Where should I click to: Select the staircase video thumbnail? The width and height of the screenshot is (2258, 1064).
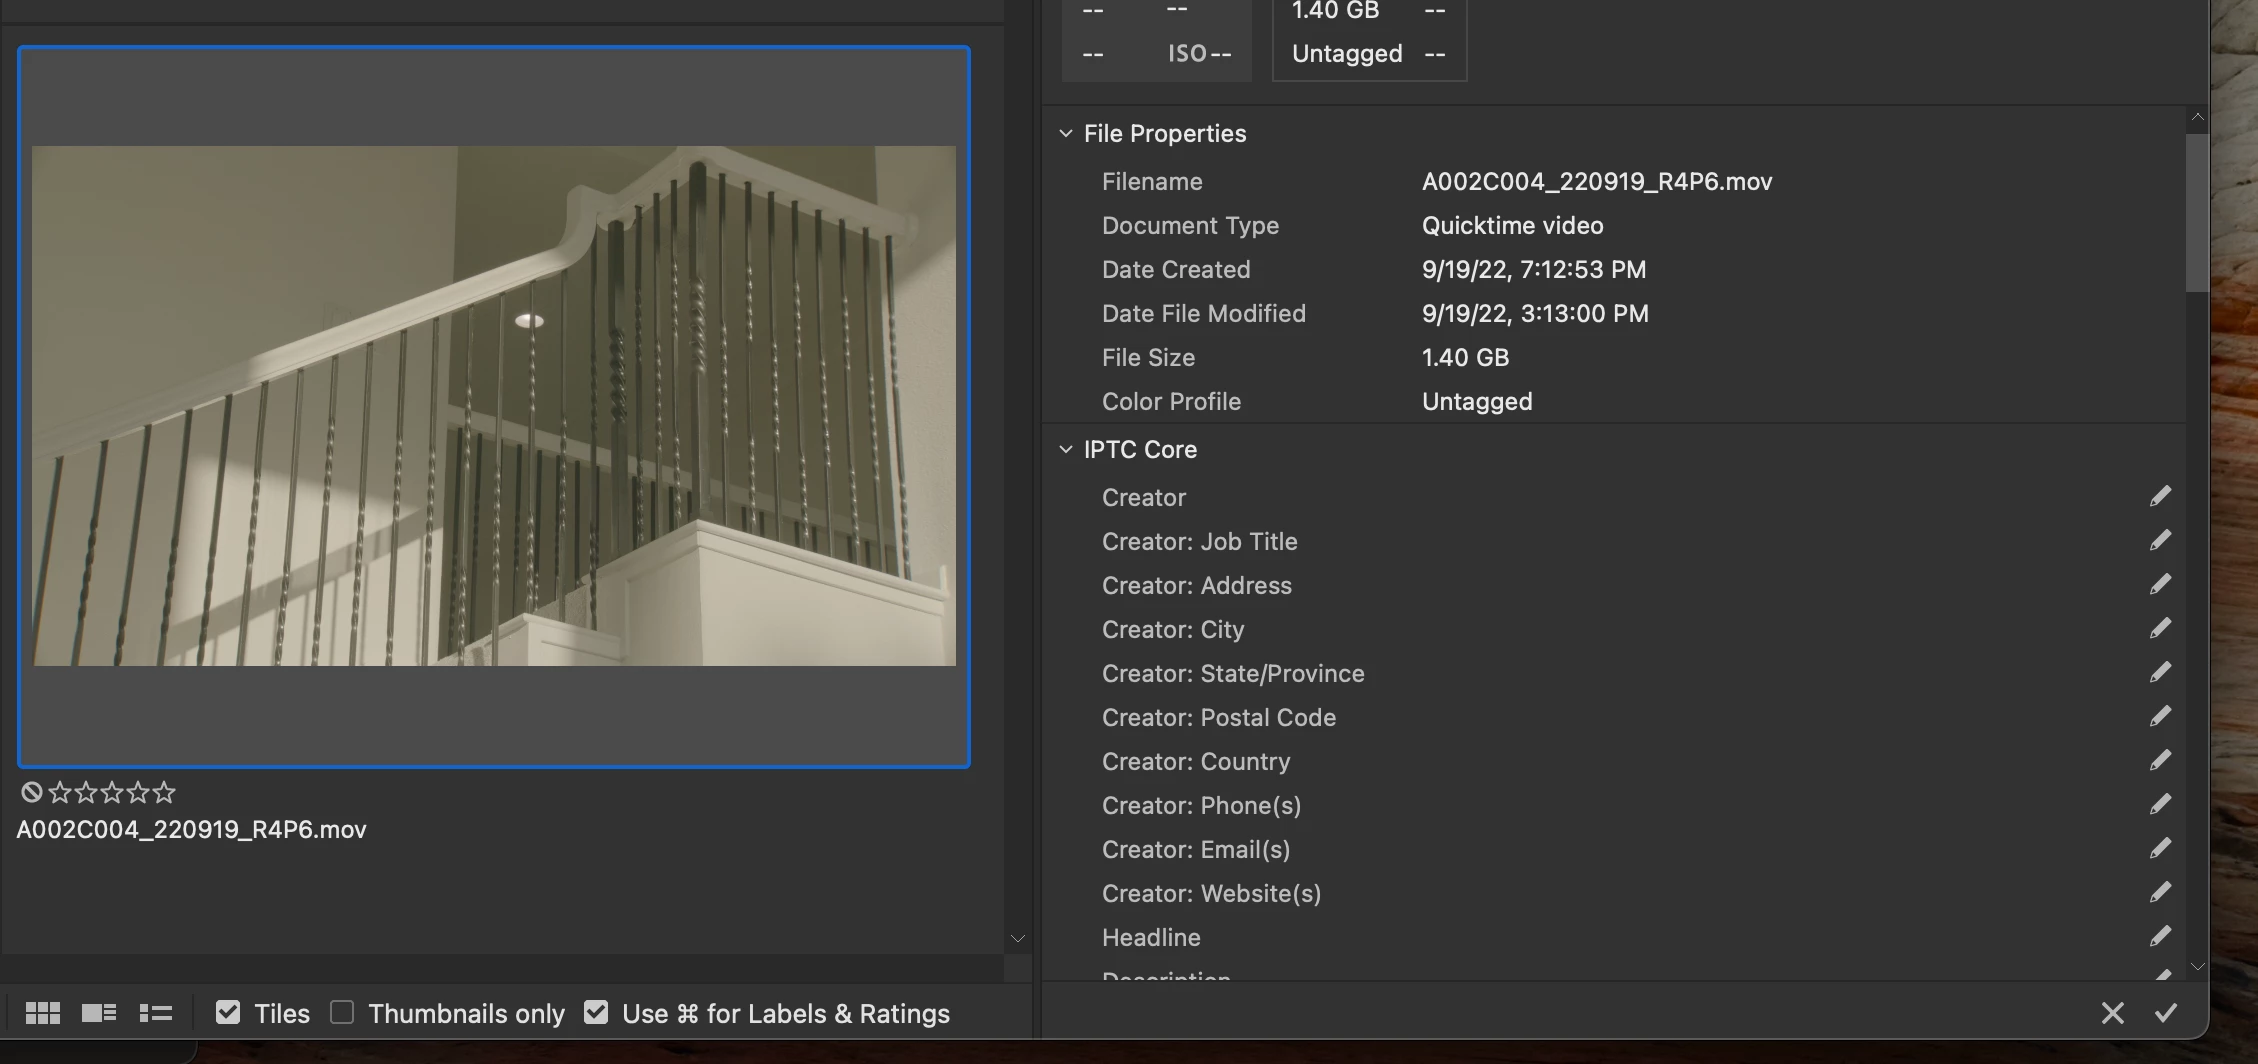pyautogui.click(x=494, y=406)
